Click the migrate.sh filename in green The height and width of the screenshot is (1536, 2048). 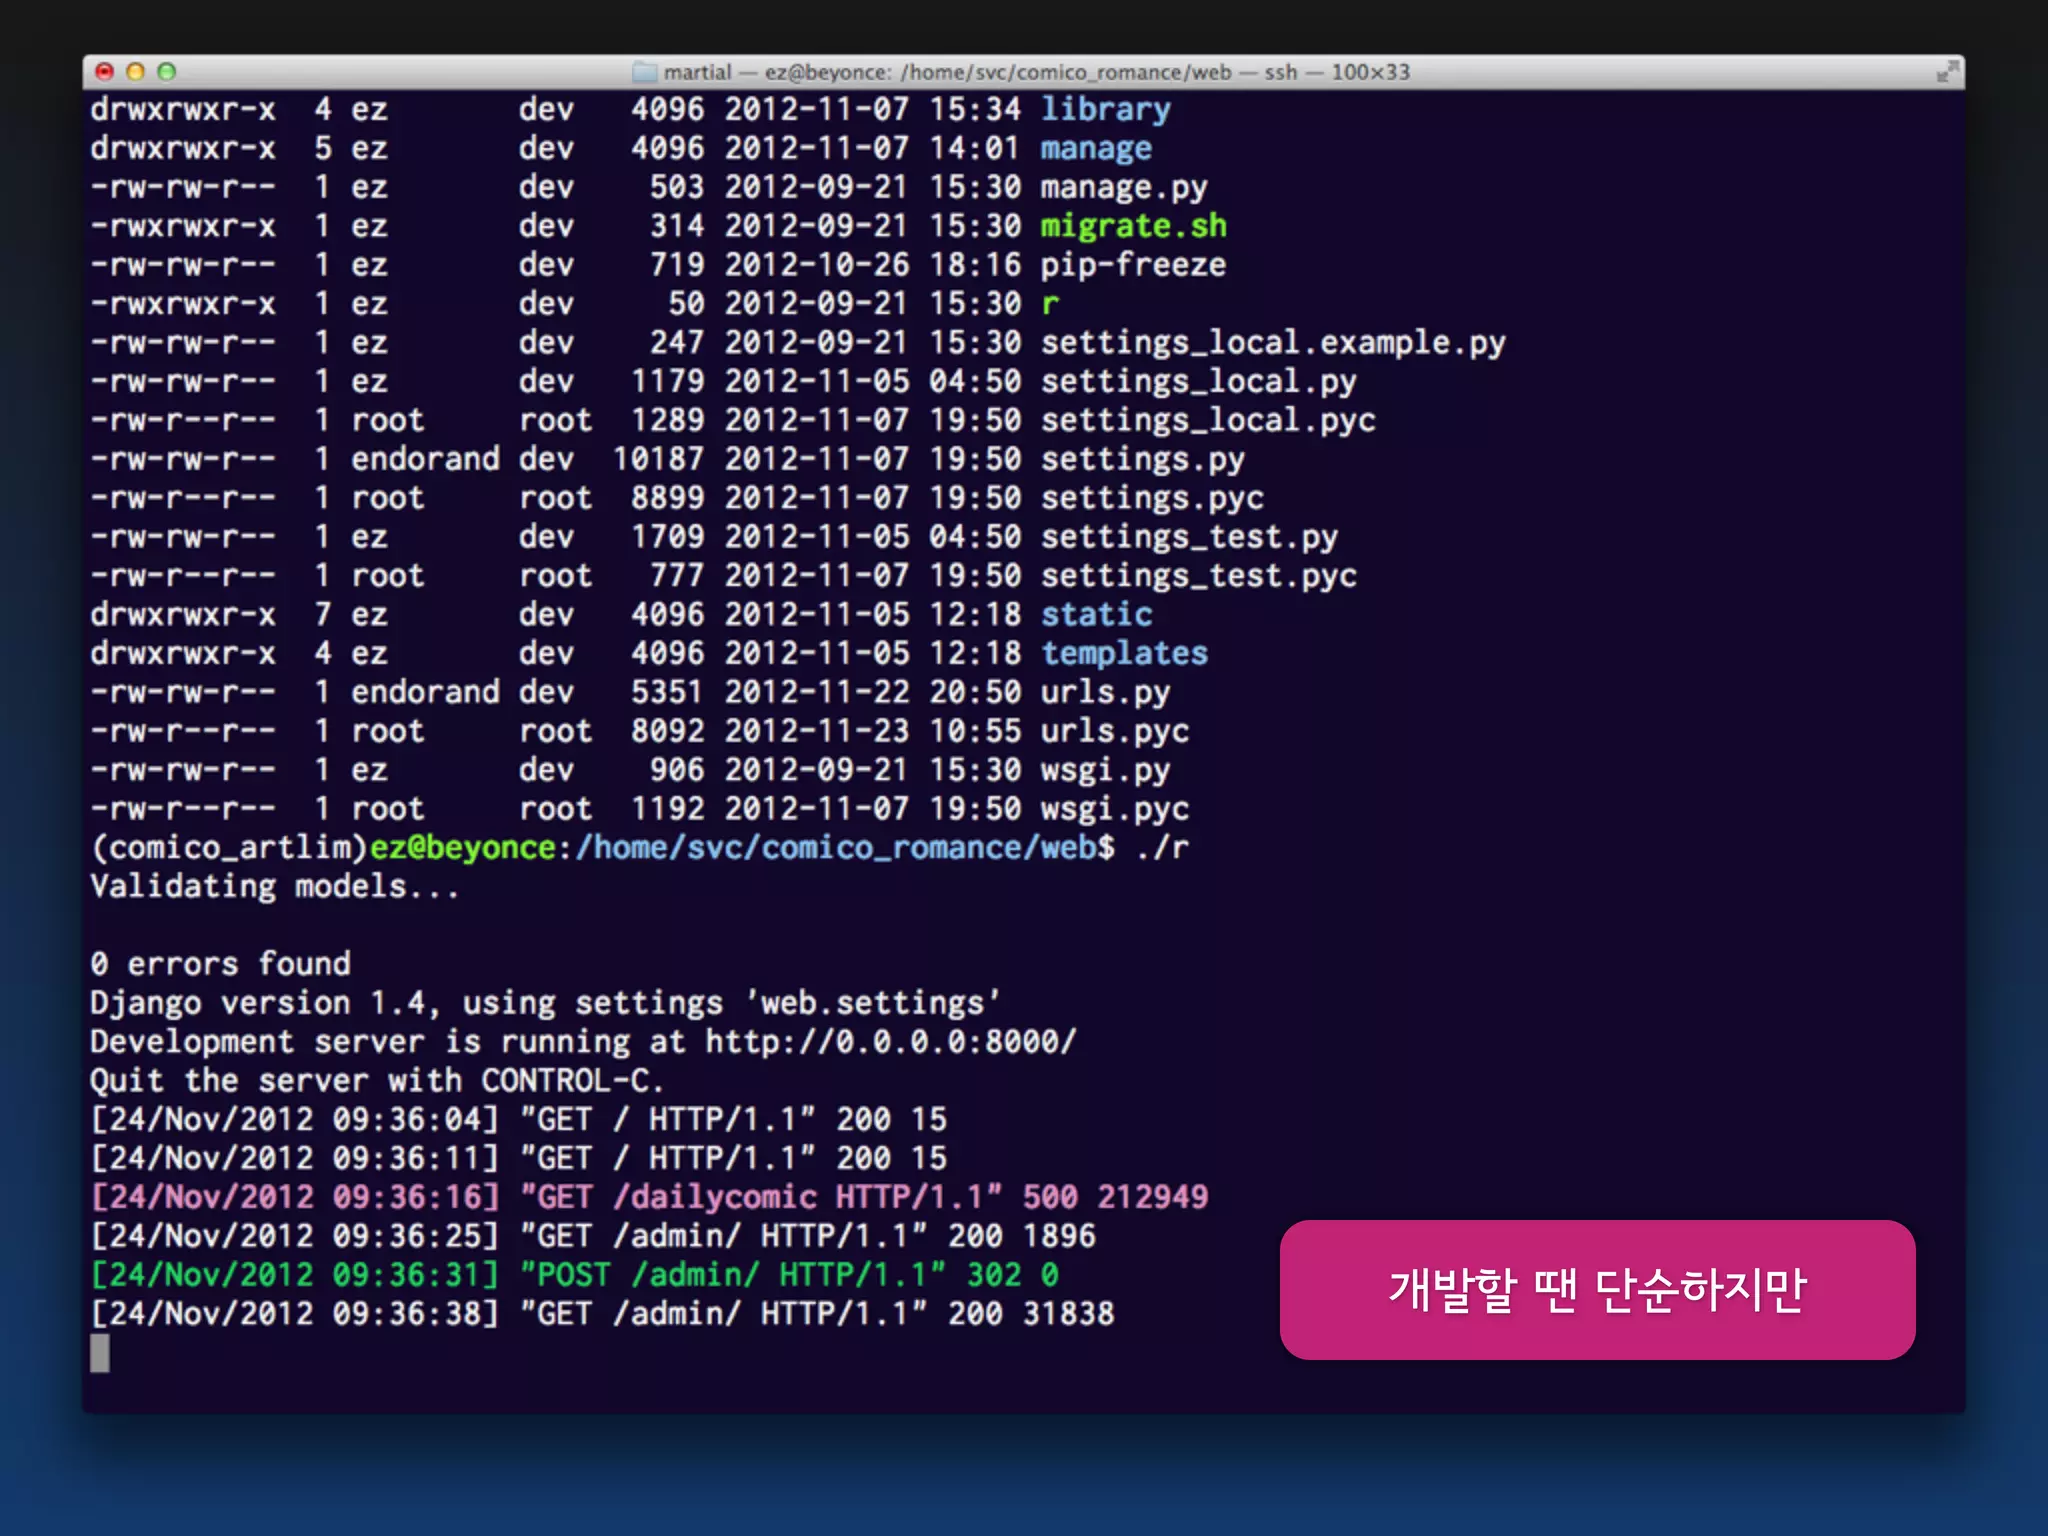click(1133, 226)
